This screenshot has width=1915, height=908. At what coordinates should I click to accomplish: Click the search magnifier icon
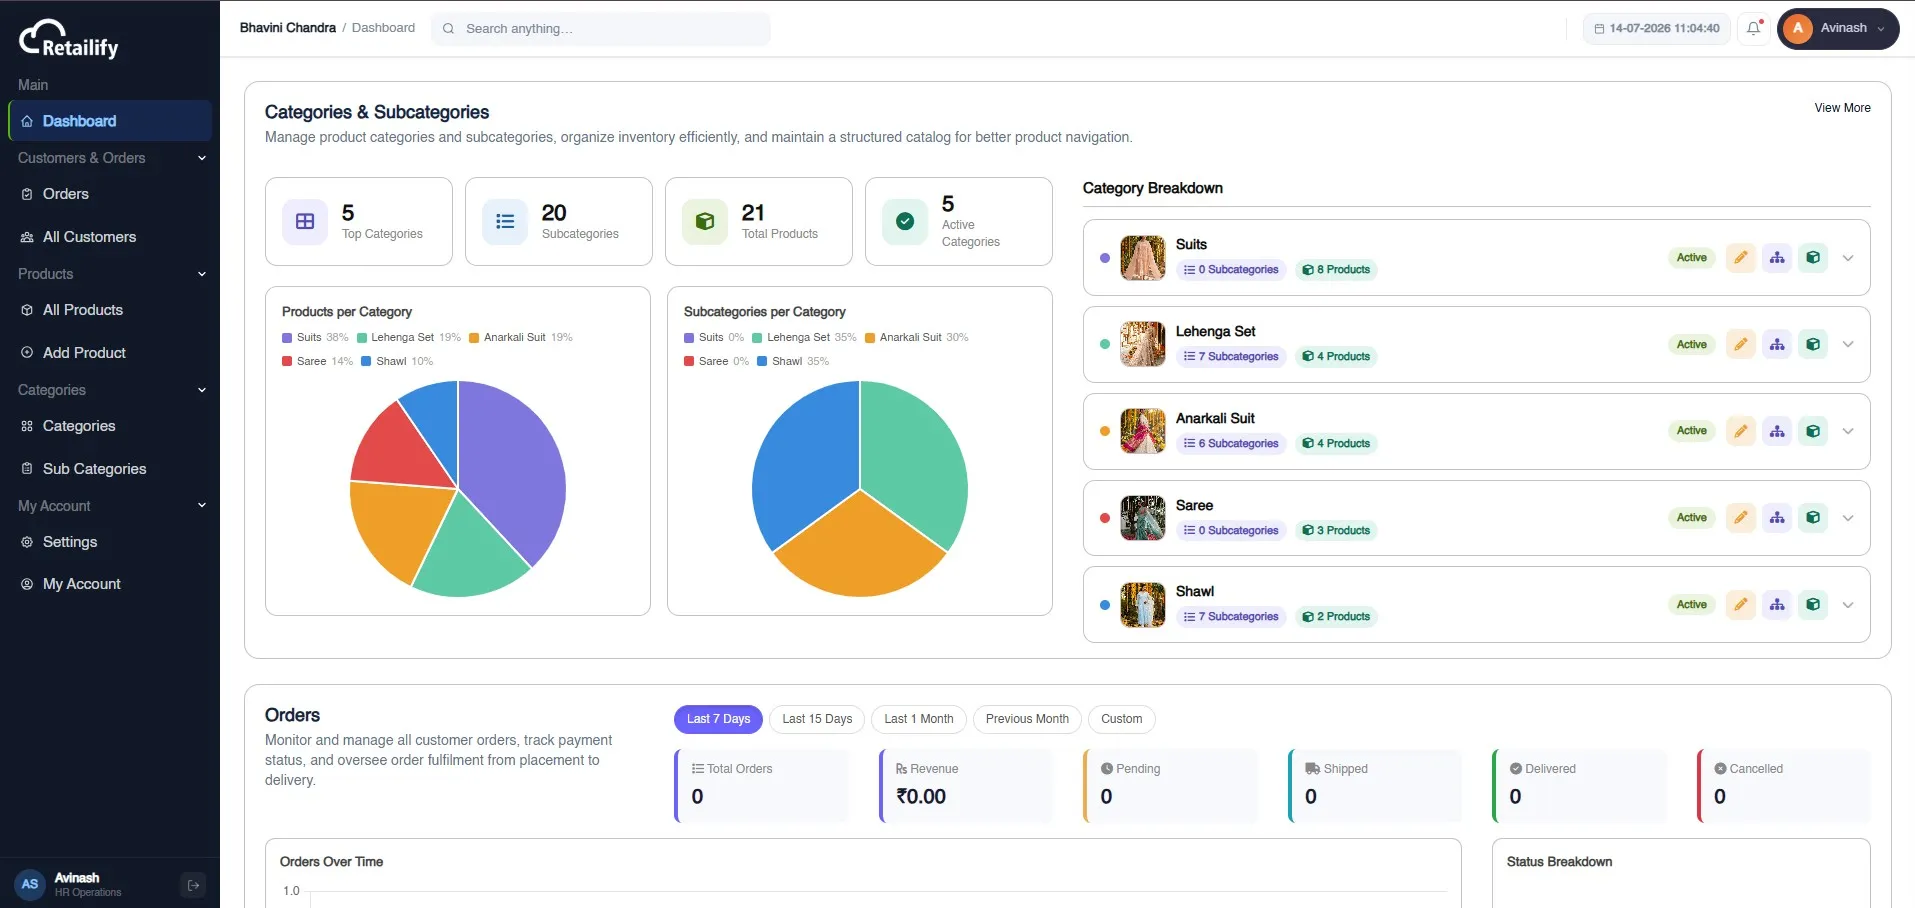click(449, 29)
